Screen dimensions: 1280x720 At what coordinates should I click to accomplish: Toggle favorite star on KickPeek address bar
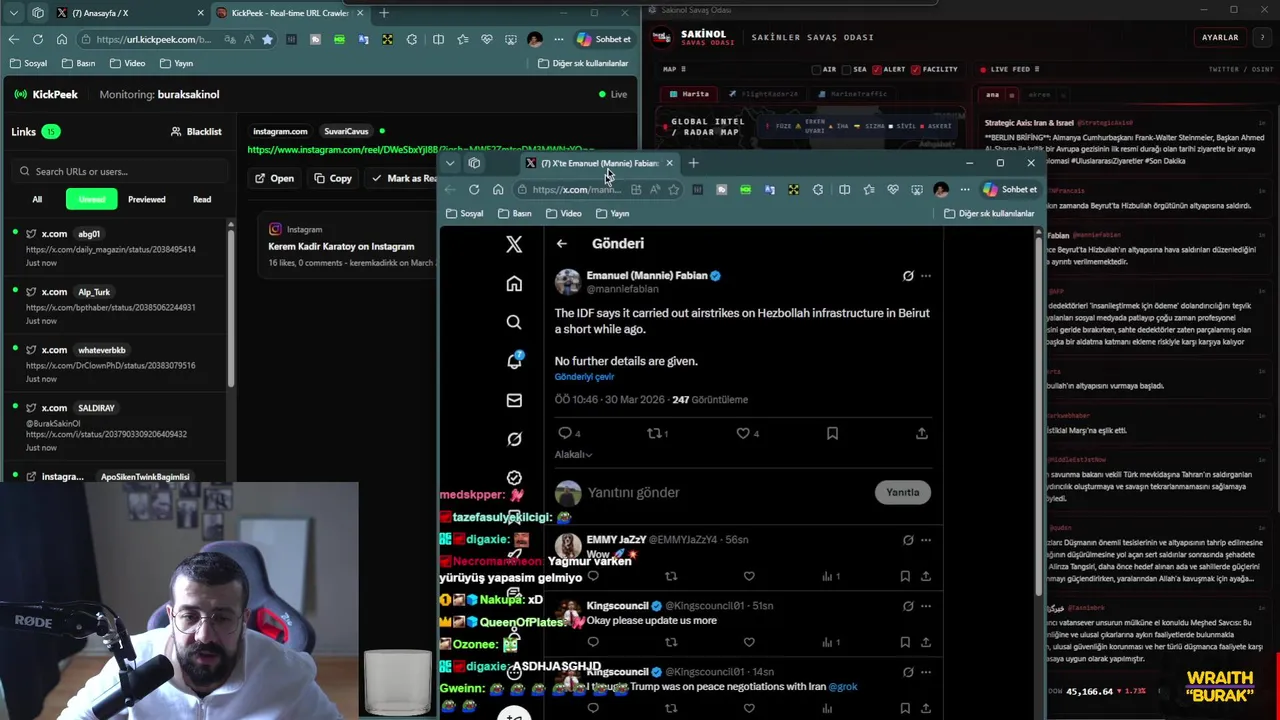pyautogui.click(x=267, y=40)
